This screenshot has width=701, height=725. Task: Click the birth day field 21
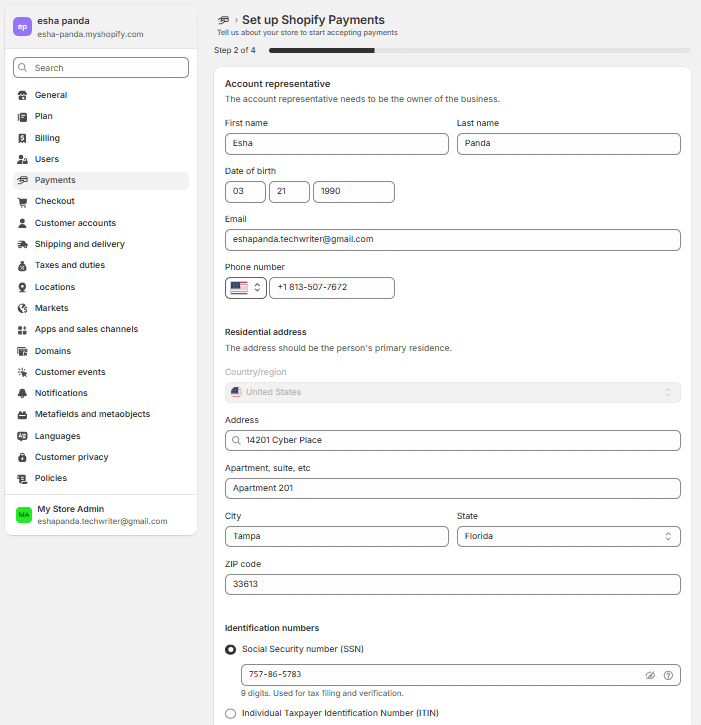289,192
